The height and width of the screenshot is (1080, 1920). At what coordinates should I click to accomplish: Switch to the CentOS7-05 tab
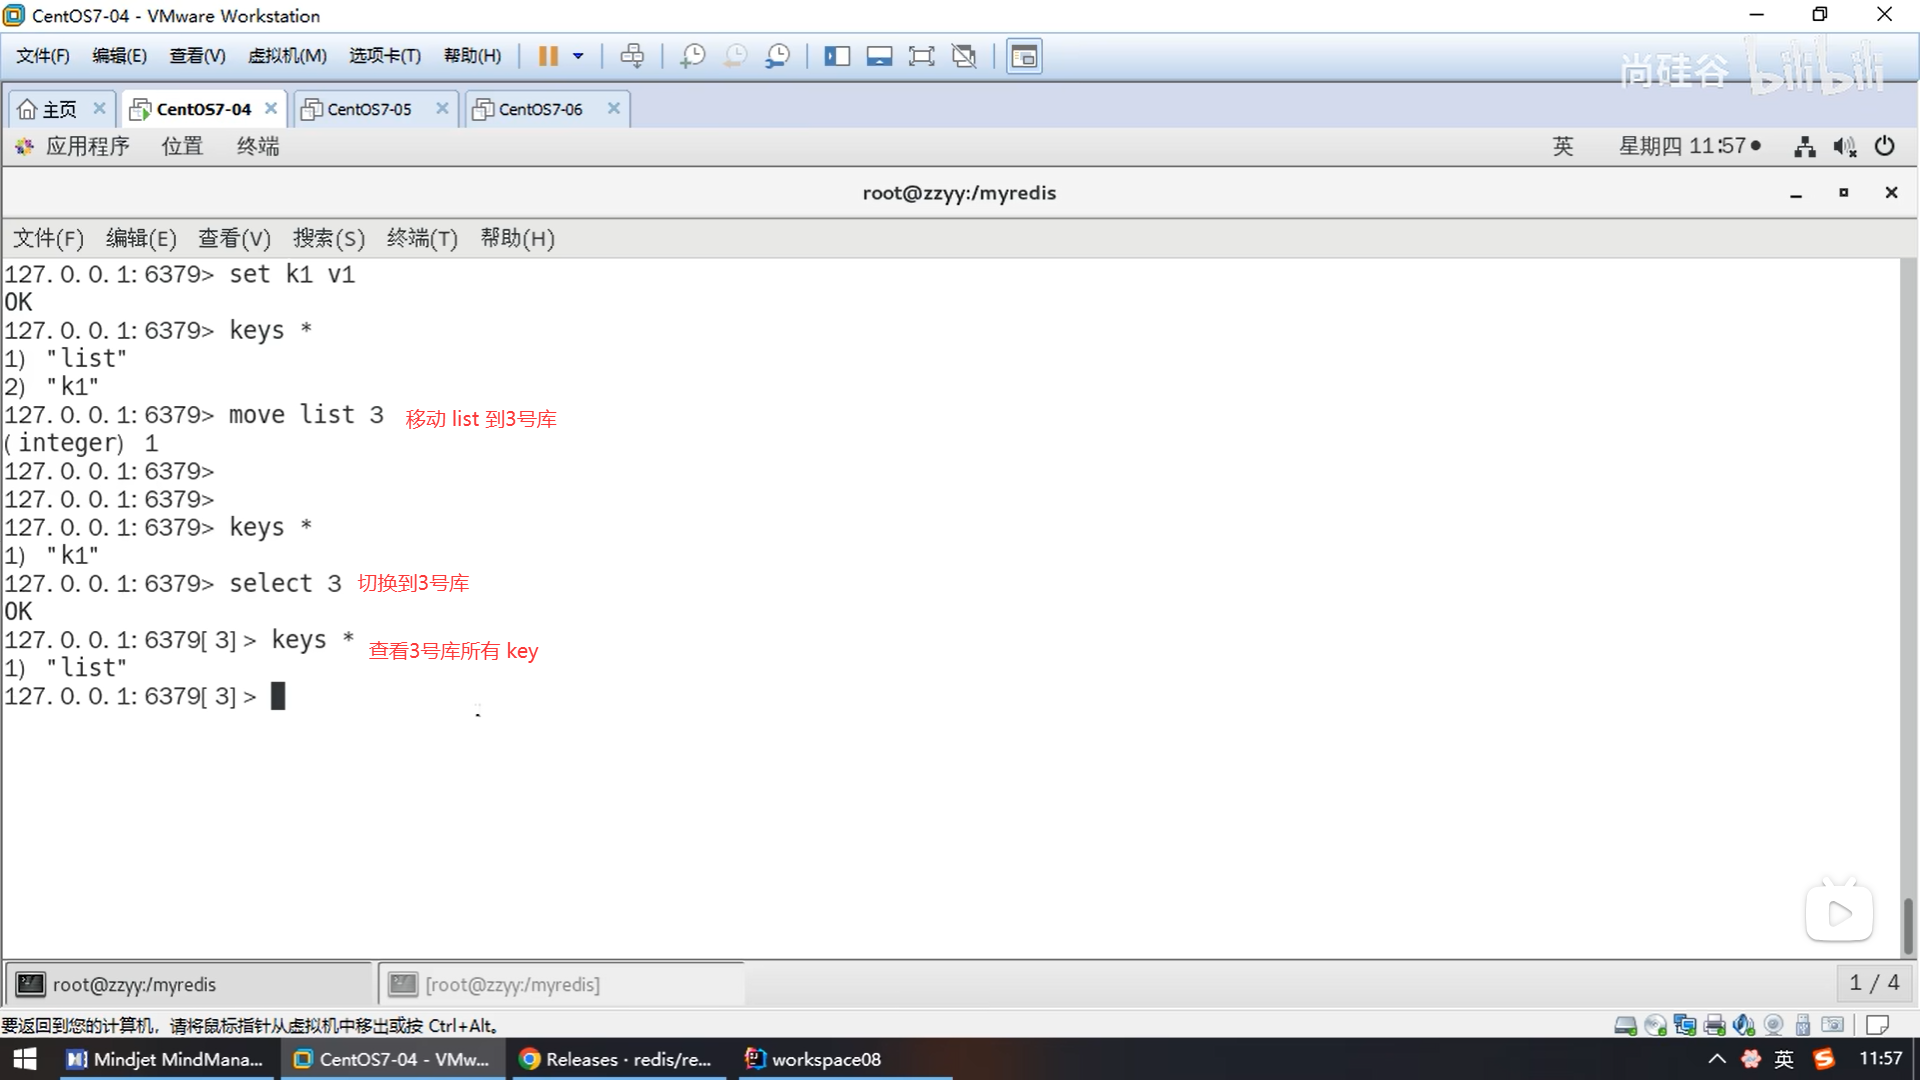(369, 109)
